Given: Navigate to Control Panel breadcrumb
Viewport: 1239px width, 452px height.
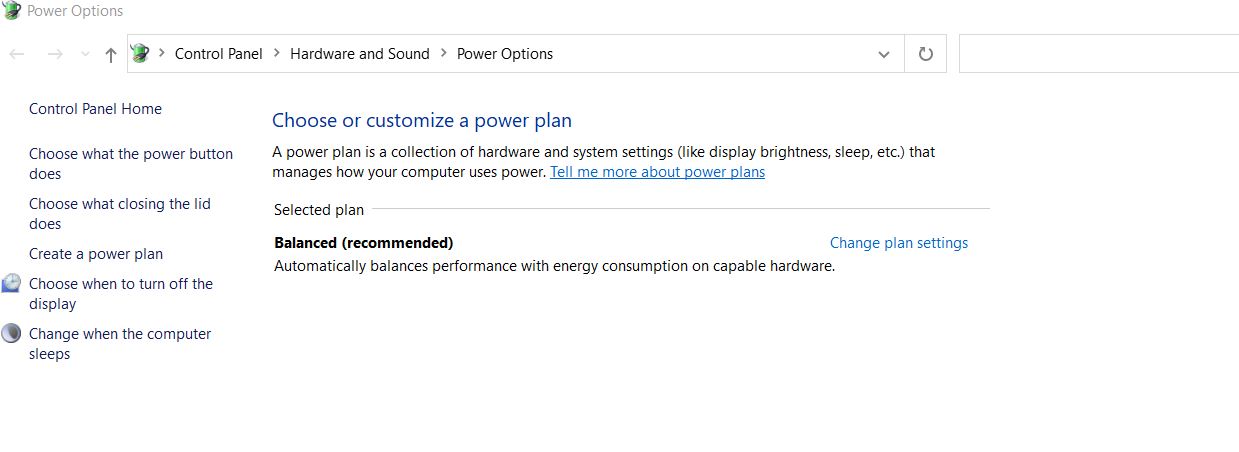Looking at the screenshot, I should point(219,54).
